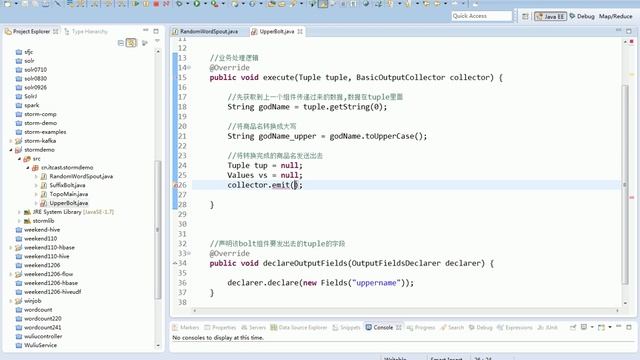The width and height of the screenshot is (640, 360).
Task: Fold the execute method at line 14
Action: pos(189,67)
